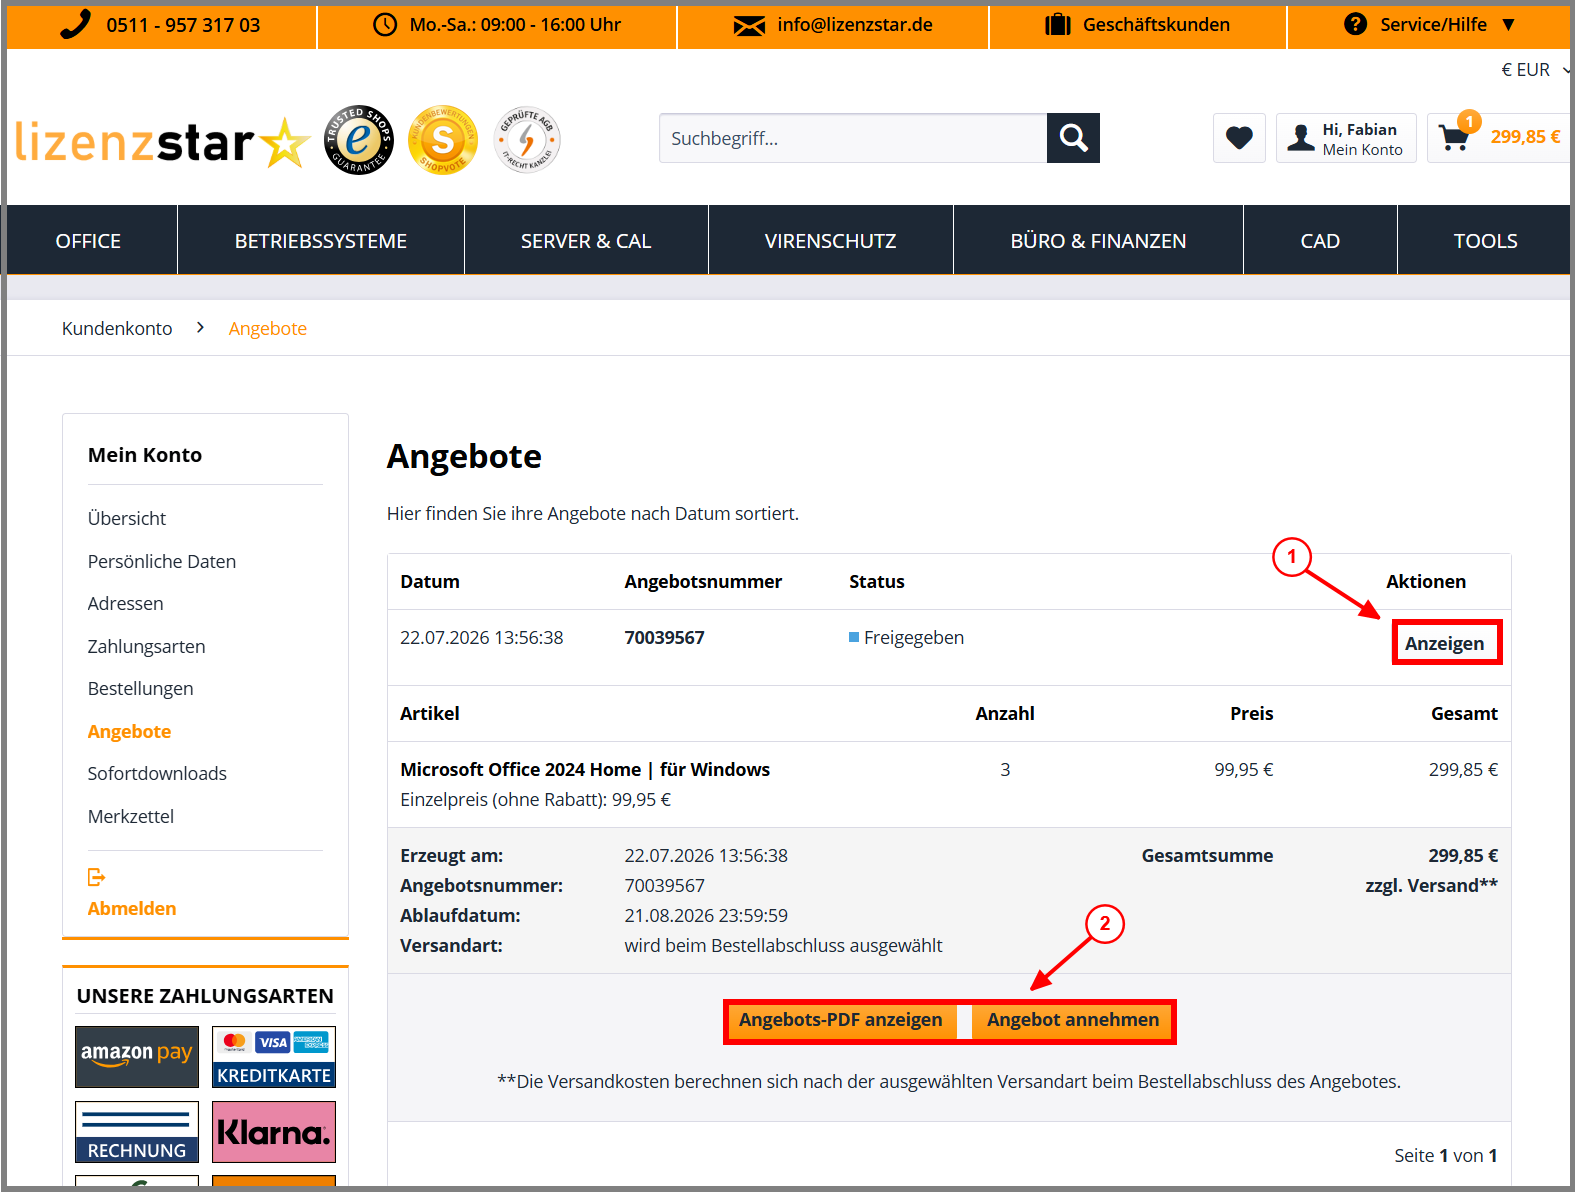Open the CAD menu
Image resolution: width=1575 pixels, height=1192 pixels.
[1320, 241]
